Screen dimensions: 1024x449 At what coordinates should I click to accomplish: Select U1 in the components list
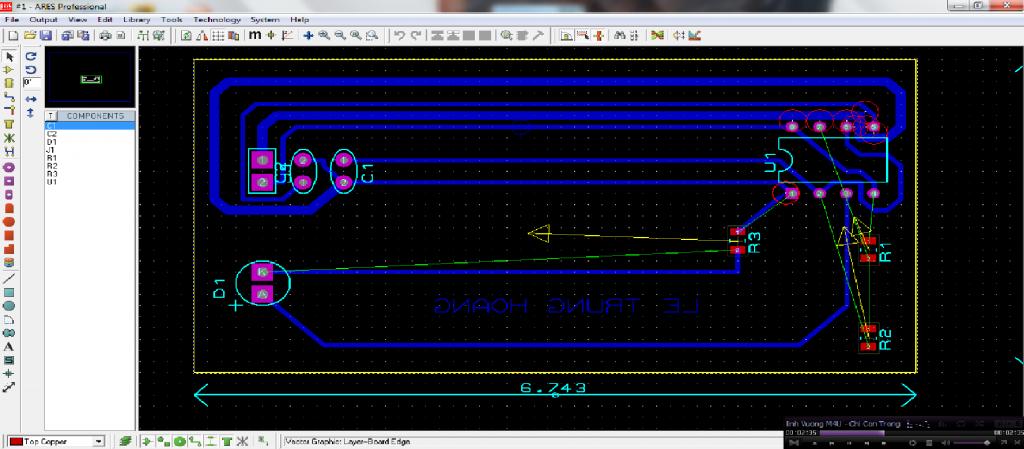[x=52, y=182]
